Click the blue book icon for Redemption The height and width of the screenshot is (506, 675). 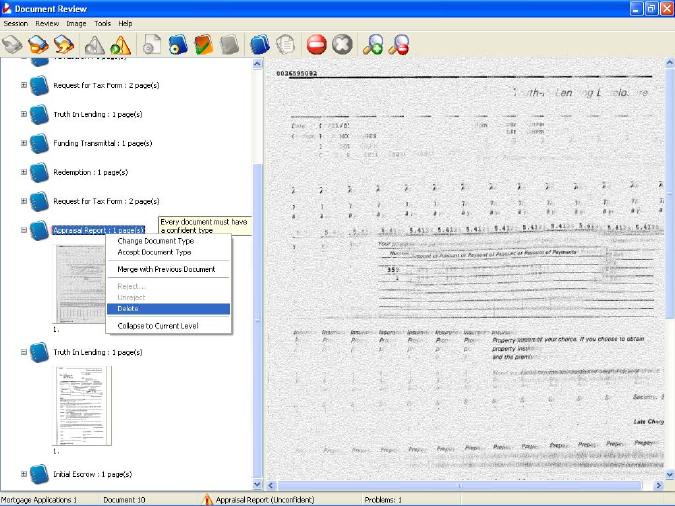tap(39, 172)
